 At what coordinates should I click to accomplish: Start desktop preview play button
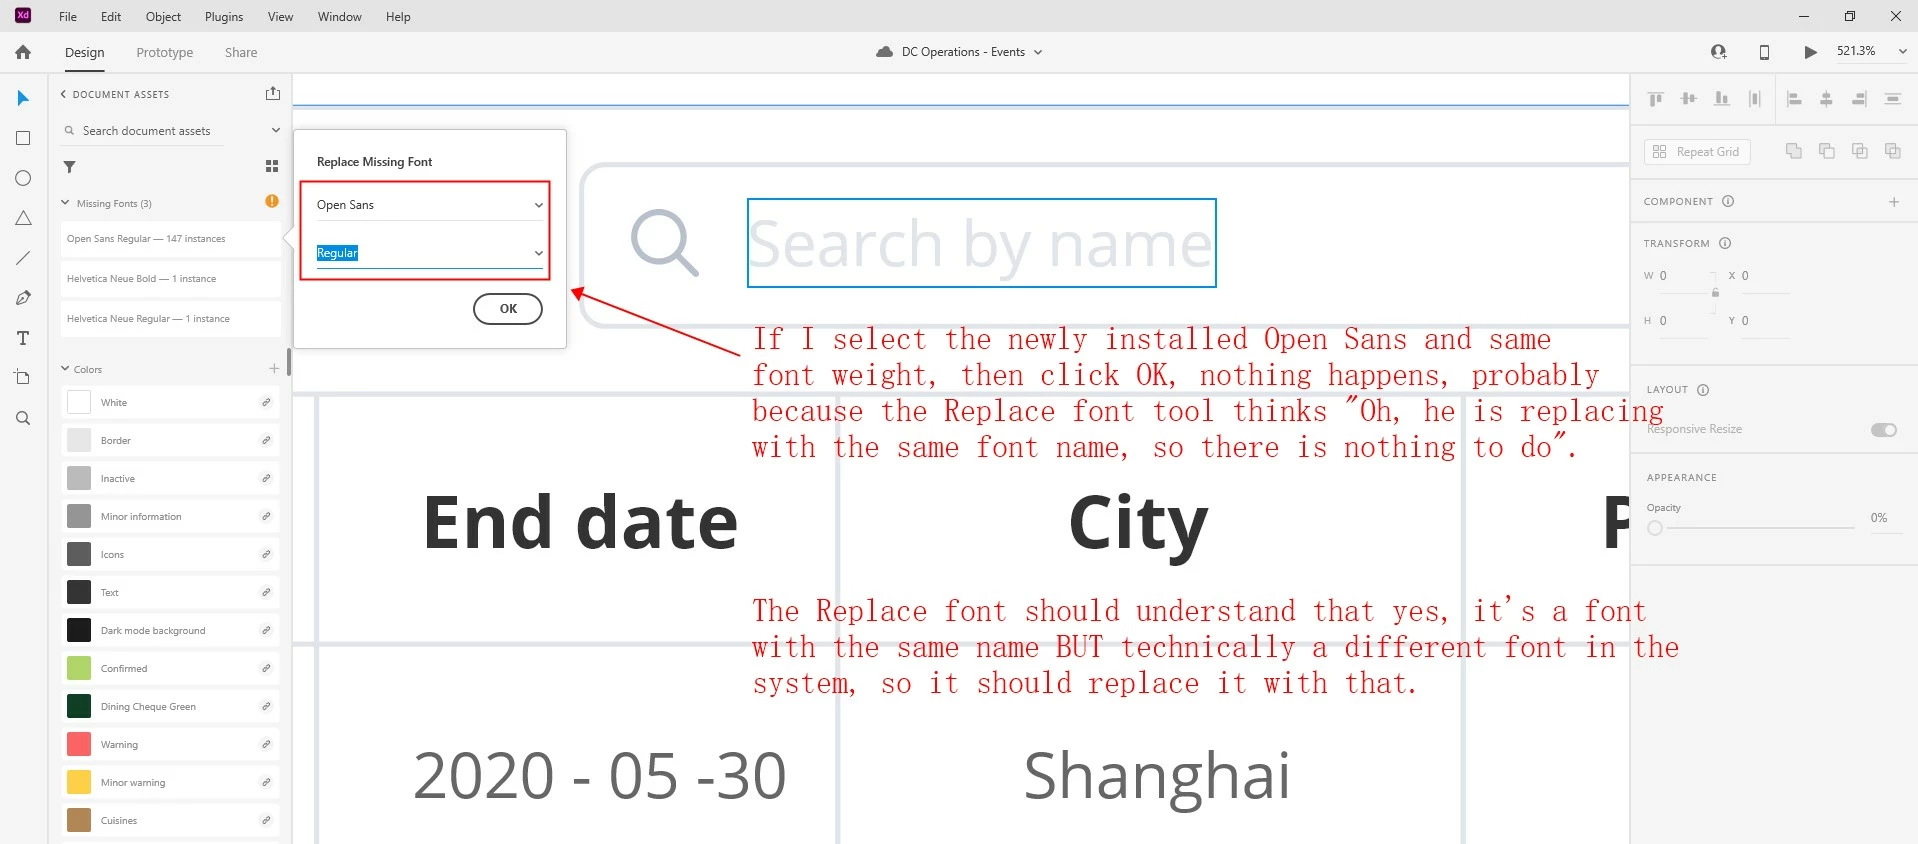click(1810, 52)
